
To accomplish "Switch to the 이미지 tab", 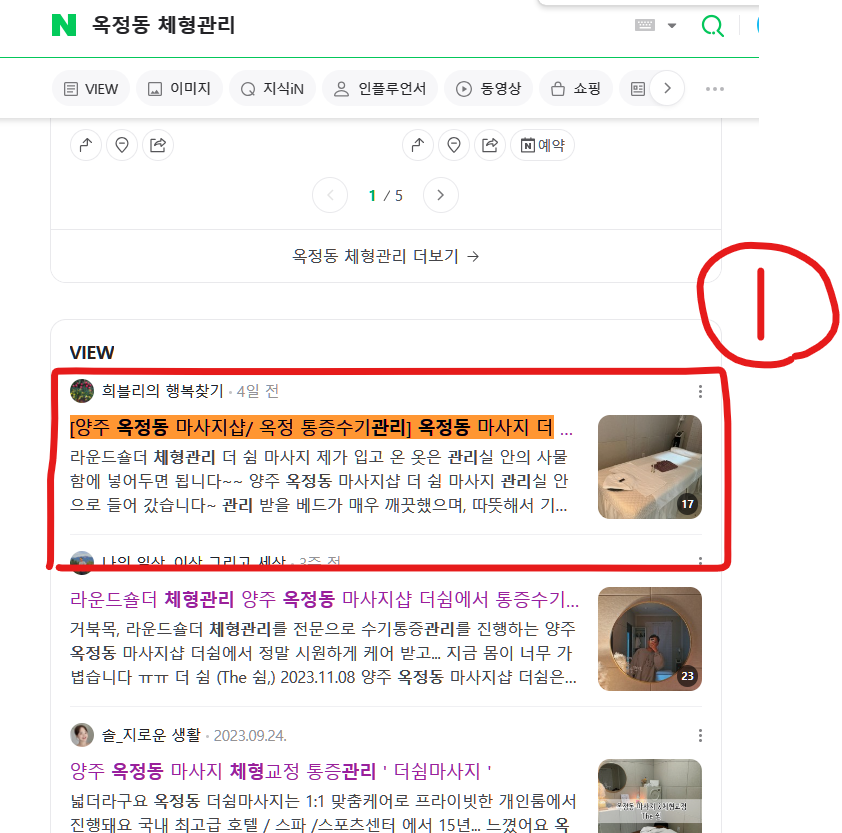I will pos(179,89).
